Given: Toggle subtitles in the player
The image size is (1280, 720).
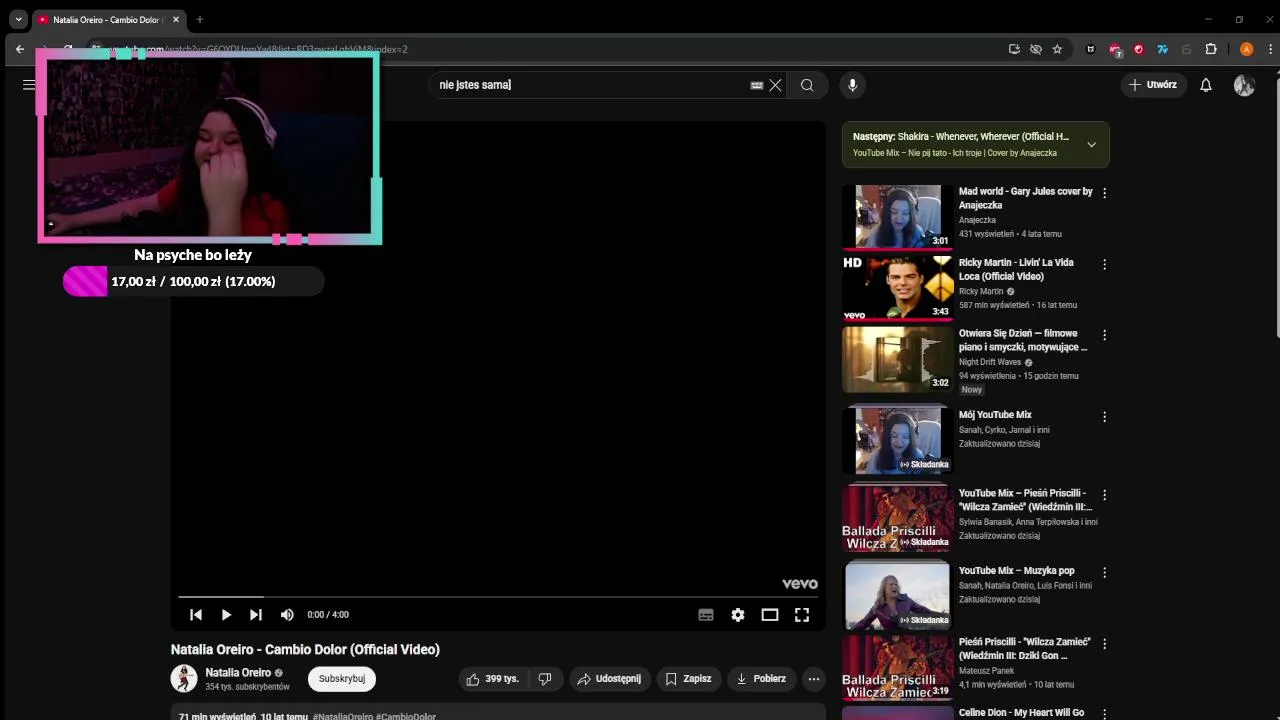Looking at the screenshot, I should 706,615.
